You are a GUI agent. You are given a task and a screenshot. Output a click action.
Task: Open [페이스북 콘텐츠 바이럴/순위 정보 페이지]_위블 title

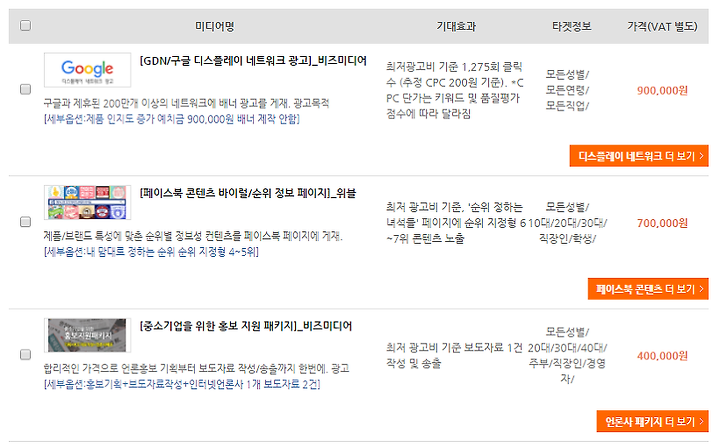pos(248,193)
